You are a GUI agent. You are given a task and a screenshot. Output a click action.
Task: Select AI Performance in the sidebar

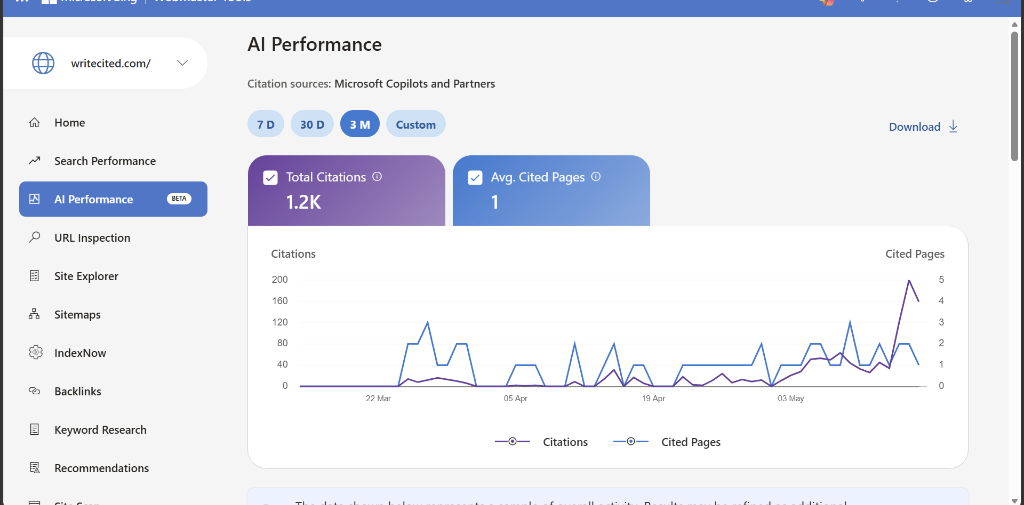[x=113, y=199]
